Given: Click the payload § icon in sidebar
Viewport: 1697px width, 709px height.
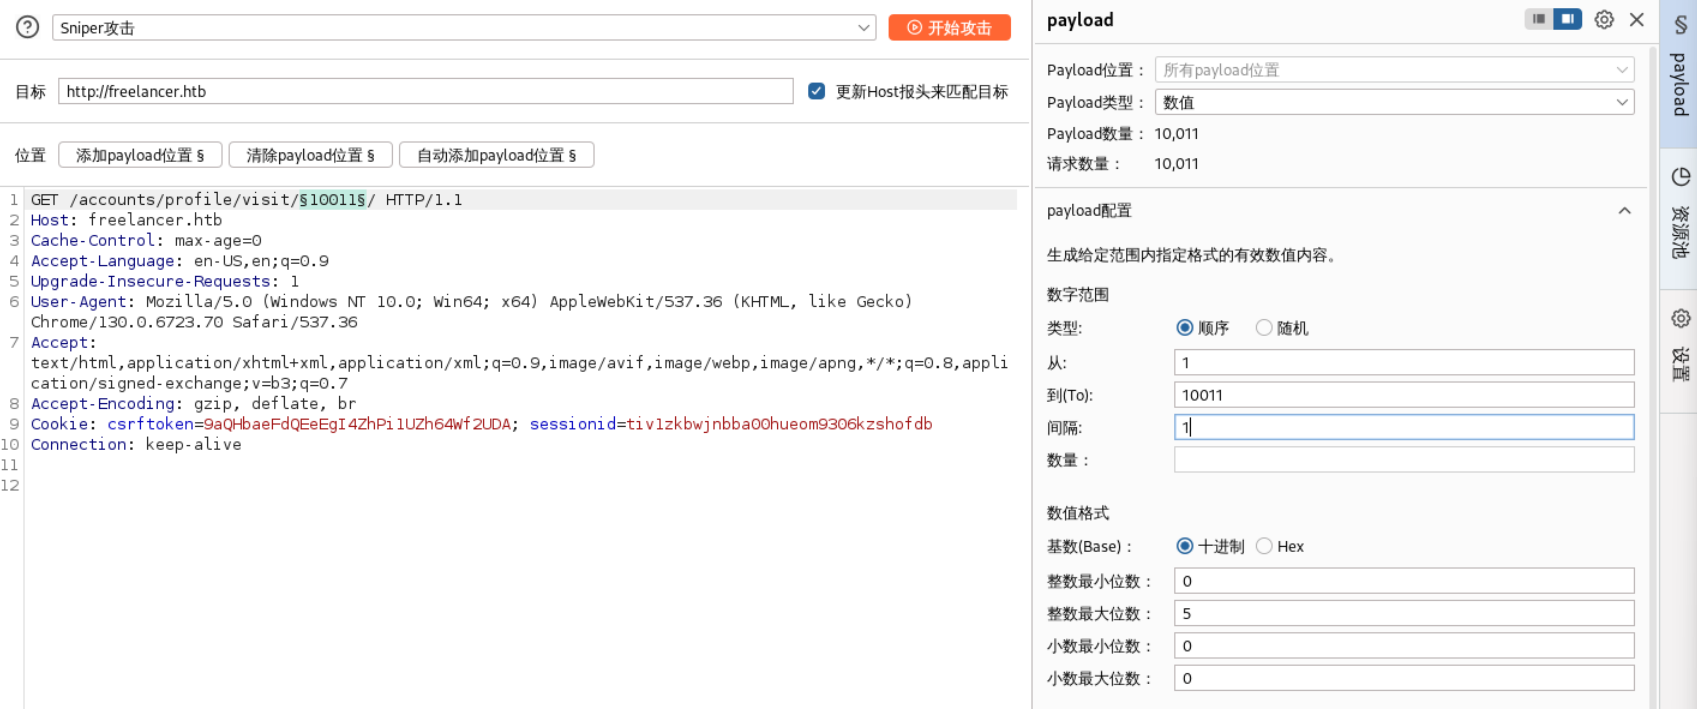Looking at the screenshot, I should pyautogui.click(x=1680, y=24).
